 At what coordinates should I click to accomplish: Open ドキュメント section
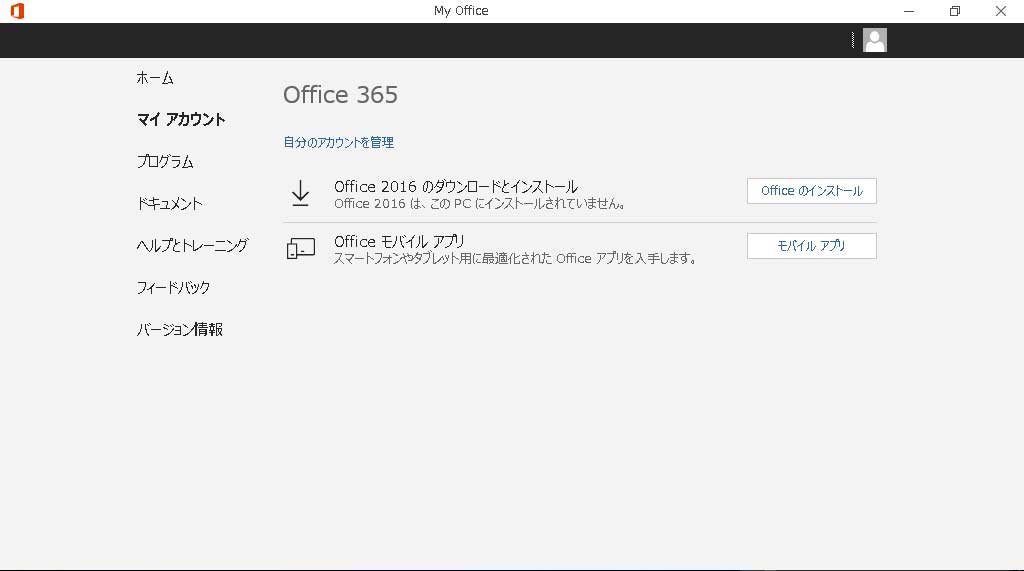click(x=169, y=204)
